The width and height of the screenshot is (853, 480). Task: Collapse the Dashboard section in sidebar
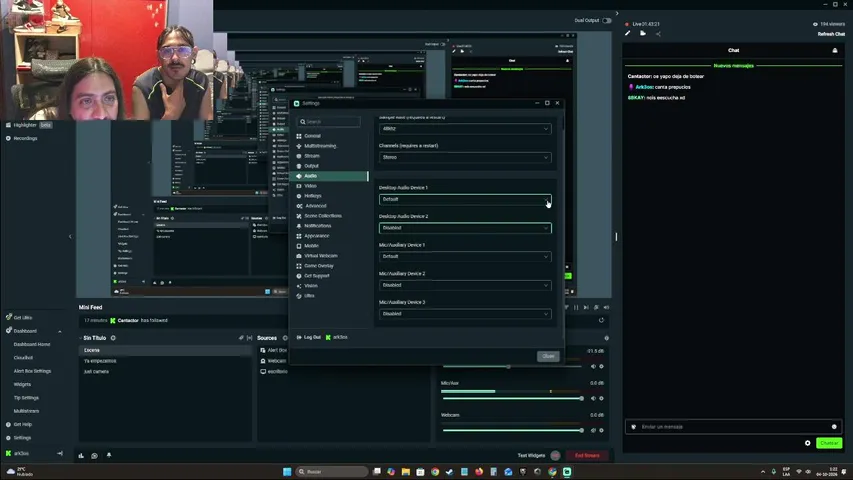pos(60,331)
